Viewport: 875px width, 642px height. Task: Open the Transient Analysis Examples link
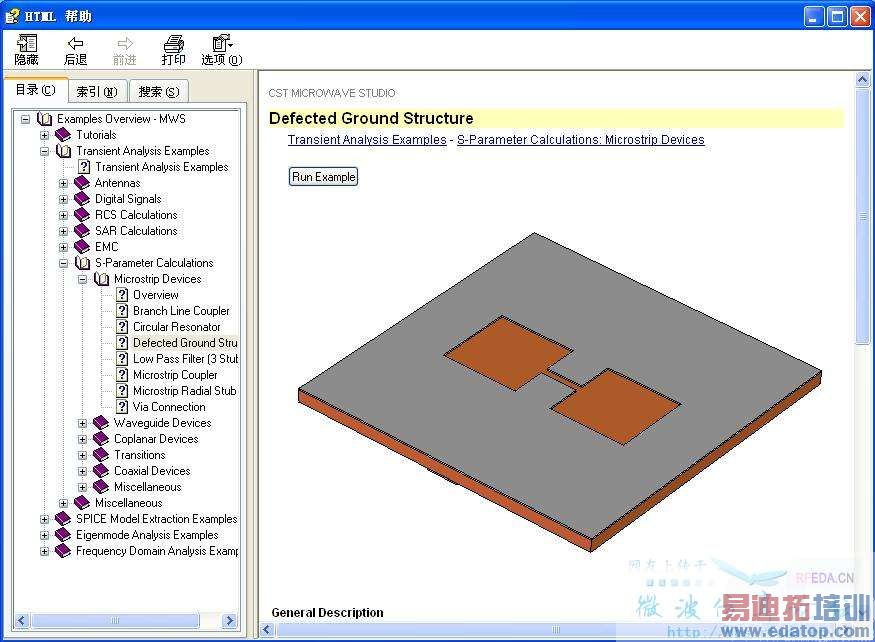pos(367,140)
